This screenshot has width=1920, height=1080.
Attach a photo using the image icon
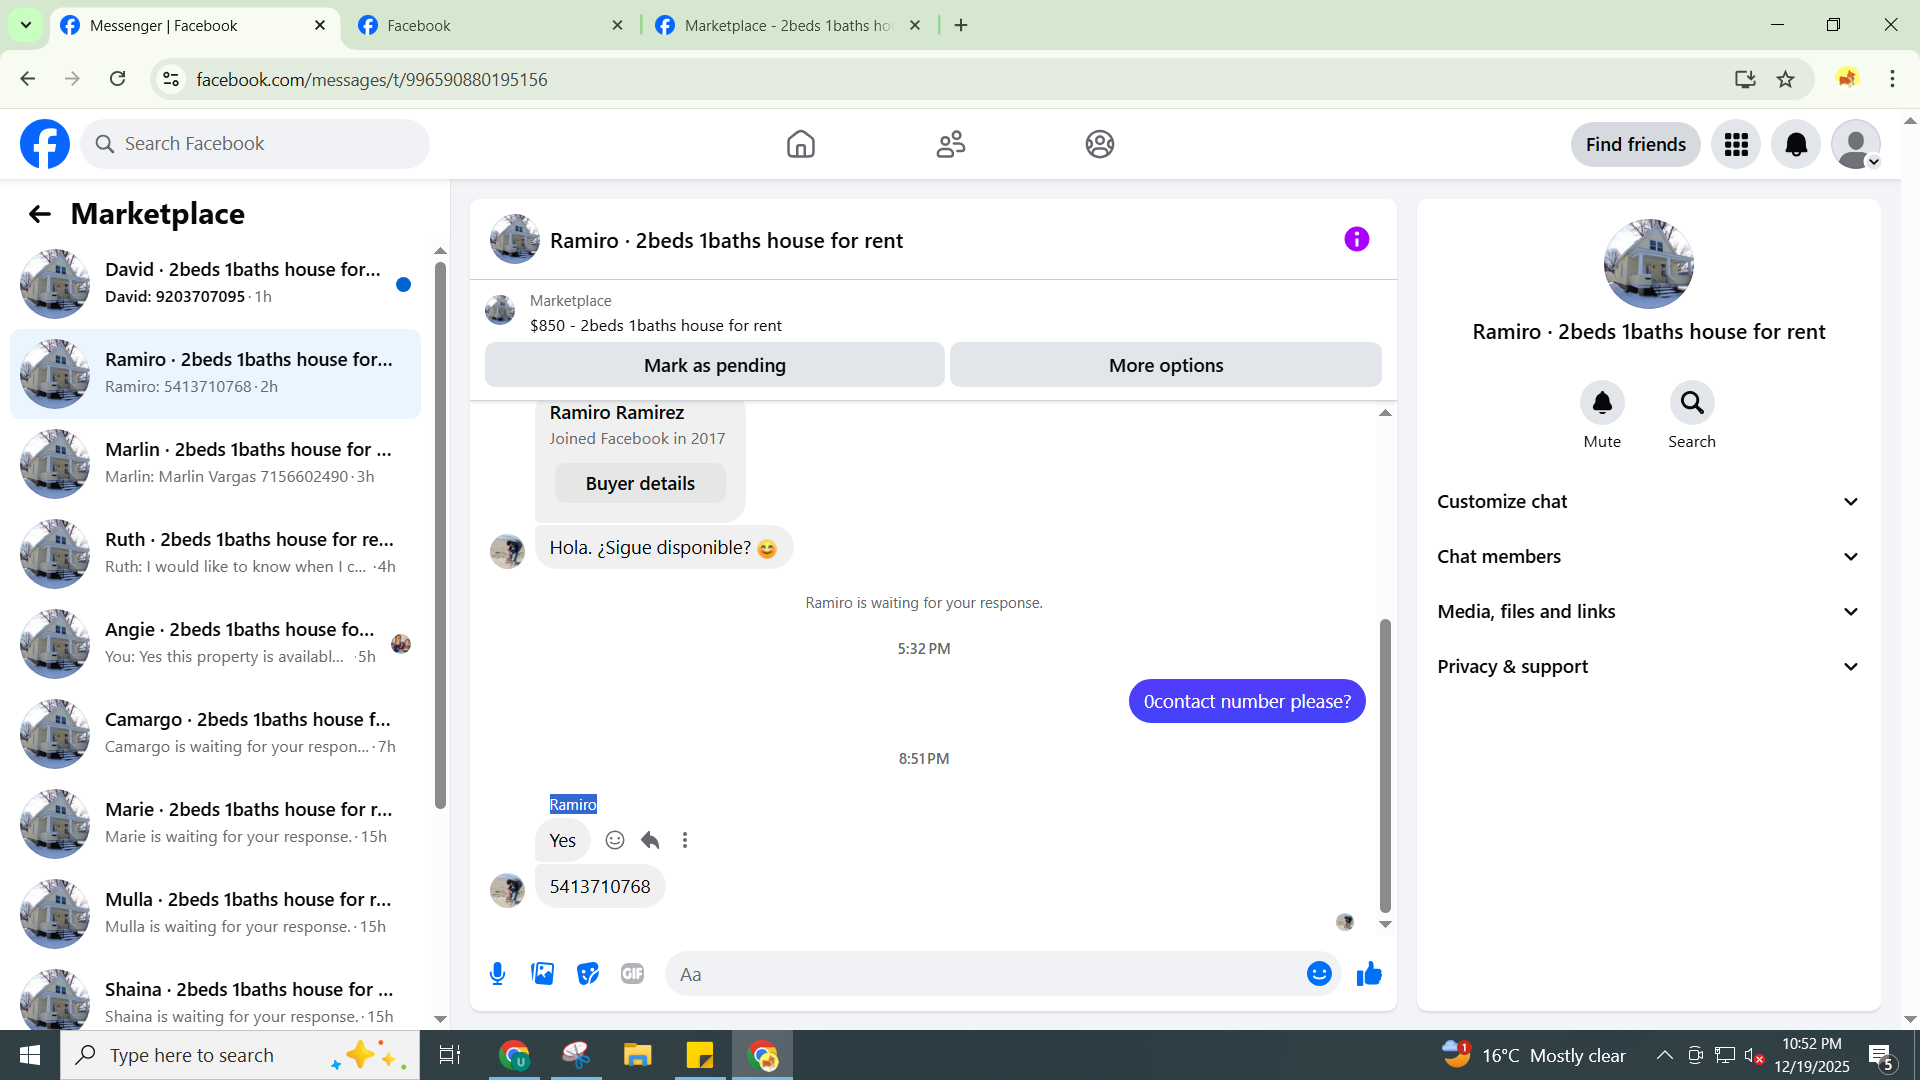tap(542, 974)
